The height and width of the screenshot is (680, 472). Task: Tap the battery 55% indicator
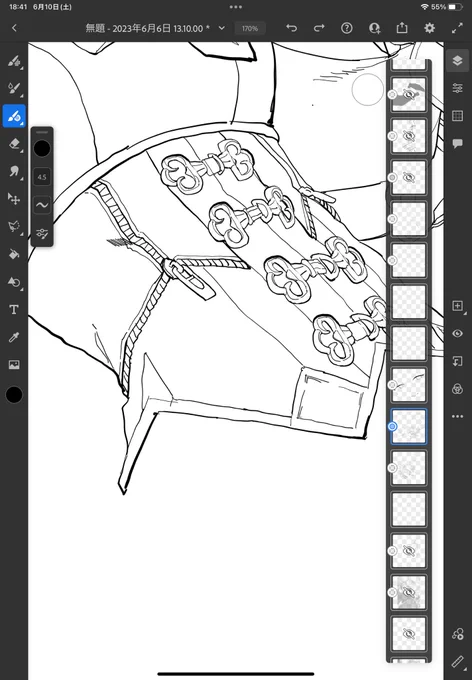pyautogui.click(x=447, y=7)
